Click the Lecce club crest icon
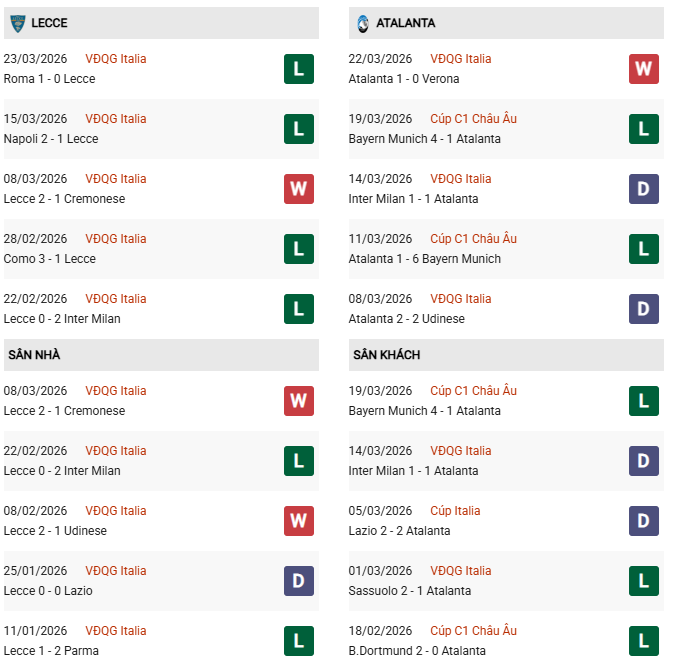This screenshot has height=670, width=673. [x=17, y=22]
